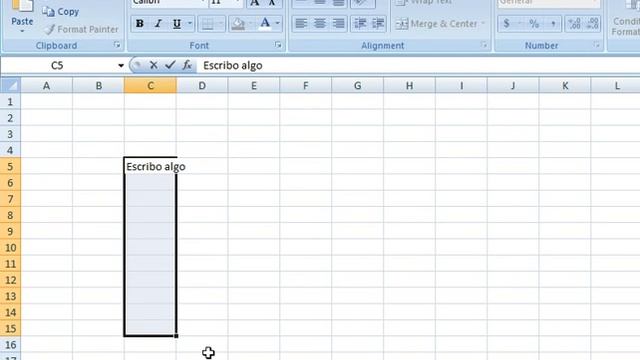Open the underline style dropdown arrow
Viewport: 640px width, 360px height.
(x=190, y=24)
